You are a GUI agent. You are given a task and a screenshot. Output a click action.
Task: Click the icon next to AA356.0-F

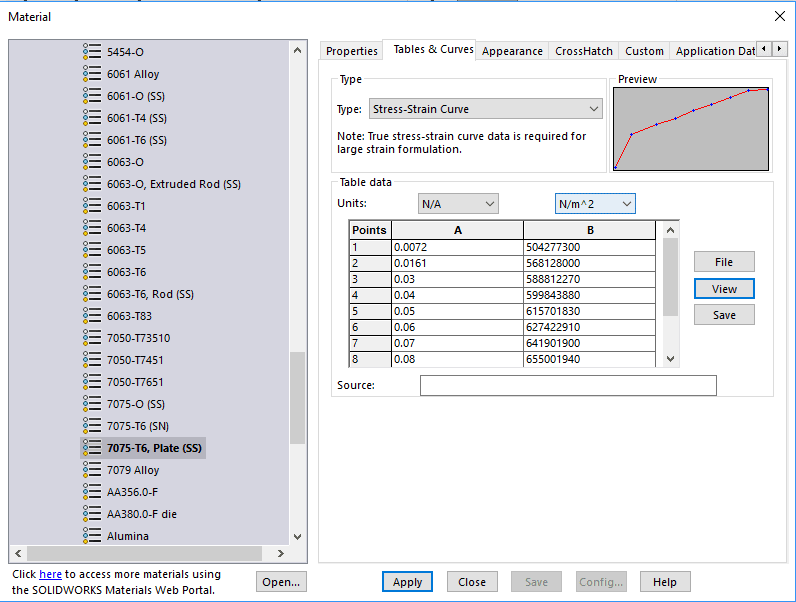point(92,492)
